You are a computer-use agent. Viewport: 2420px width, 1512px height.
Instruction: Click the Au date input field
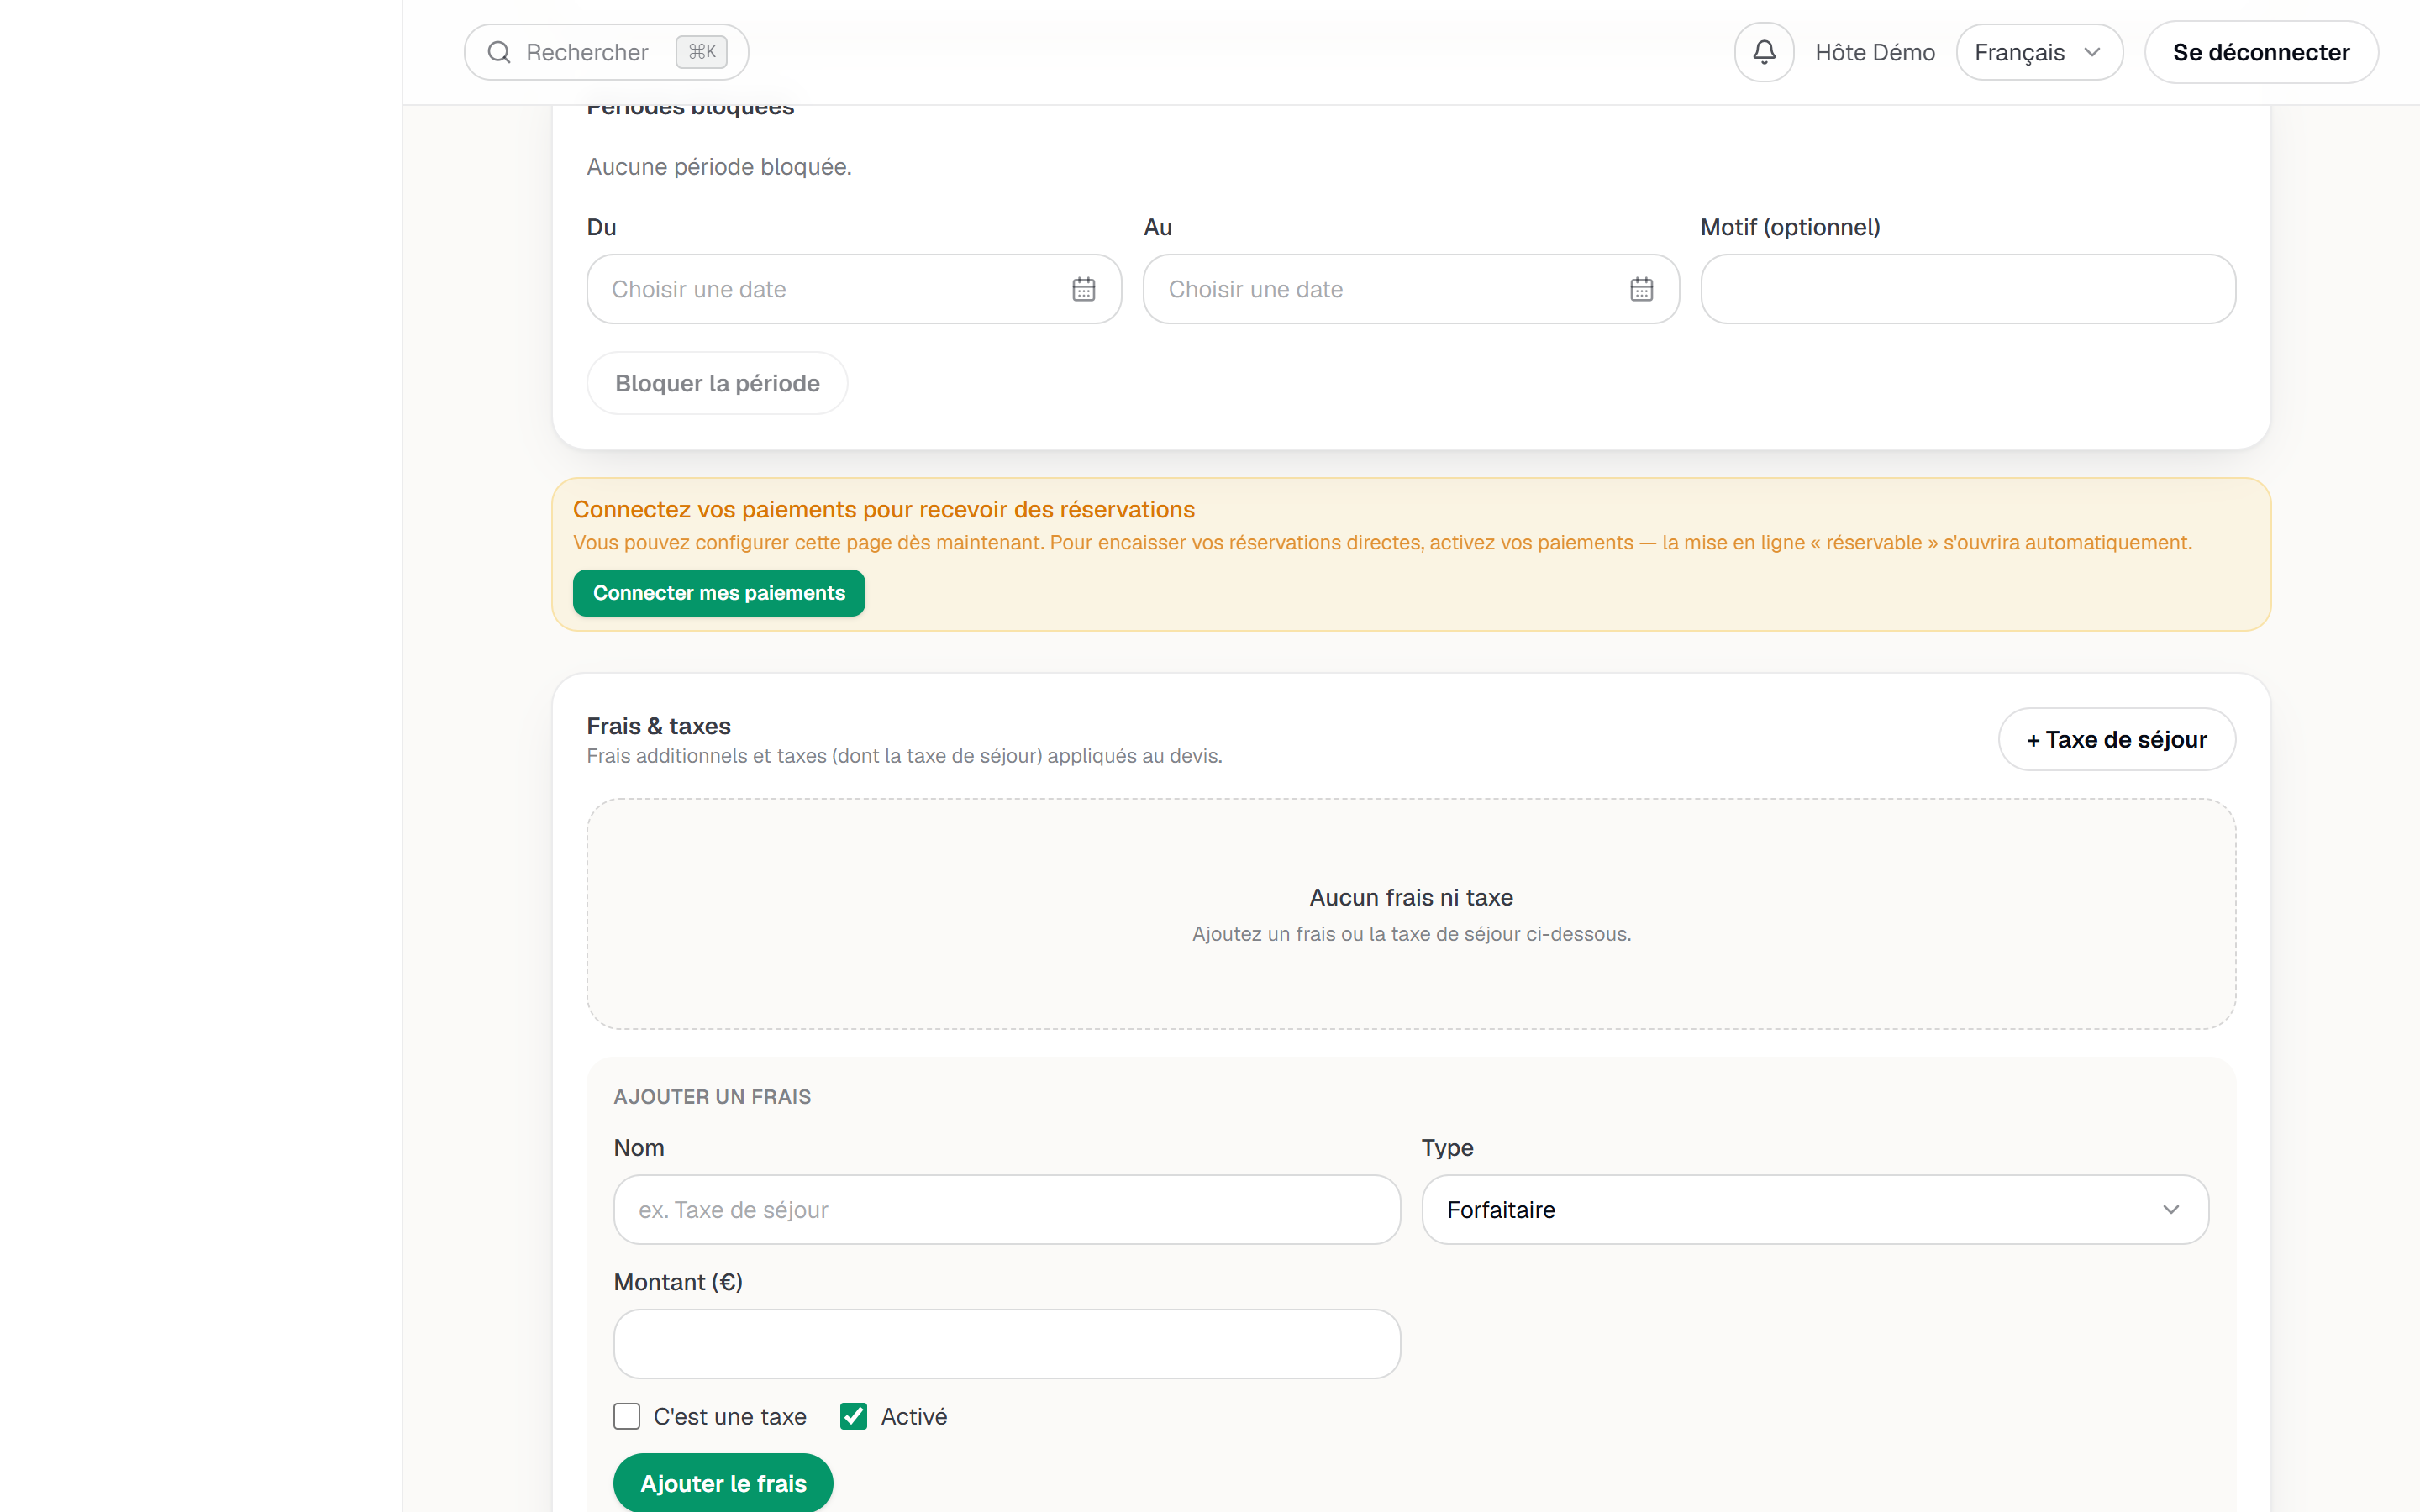[1411, 289]
